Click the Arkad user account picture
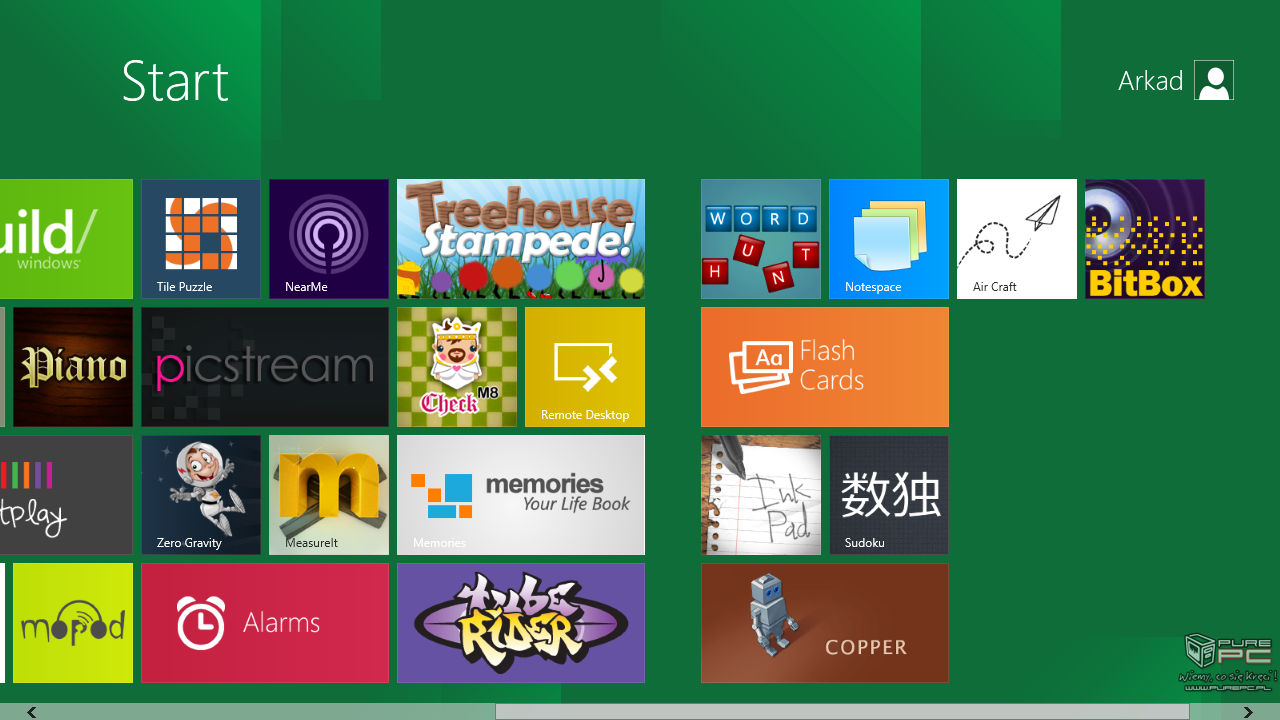This screenshot has width=1280, height=720. coord(1214,81)
